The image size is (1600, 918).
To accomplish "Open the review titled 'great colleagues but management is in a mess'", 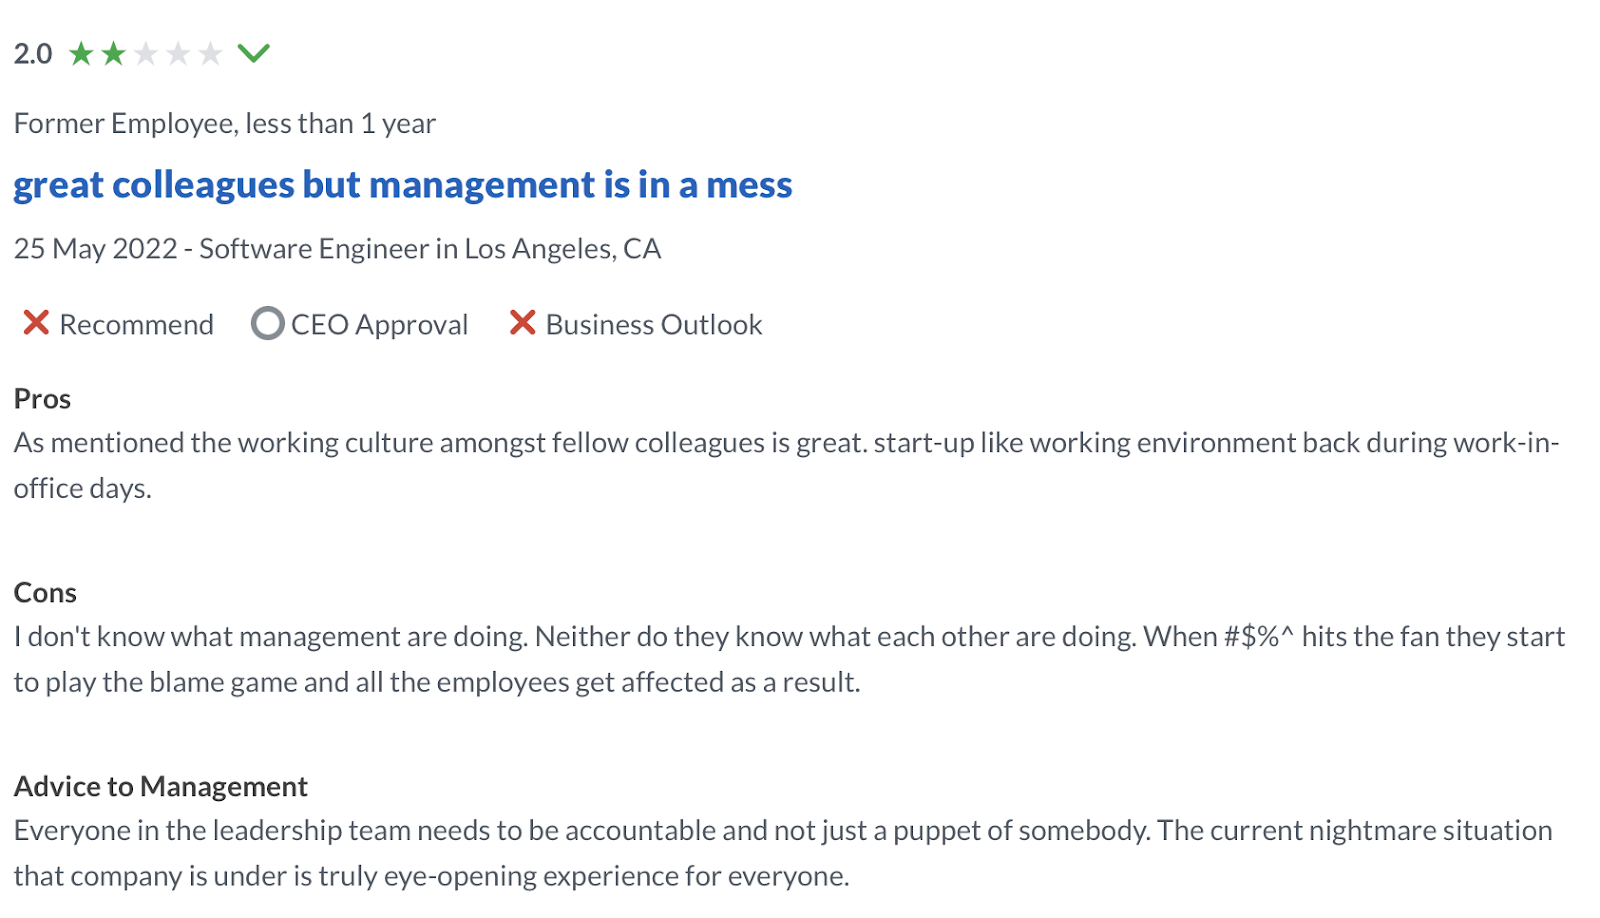I will click(402, 185).
